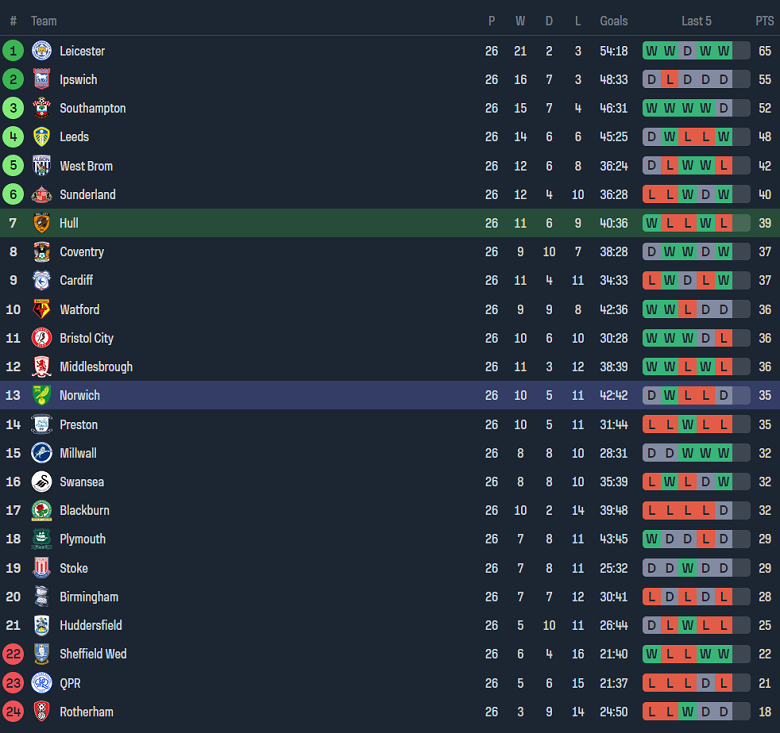Open the Sheffield Wed team link
The width and height of the screenshot is (780, 733).
93,654
